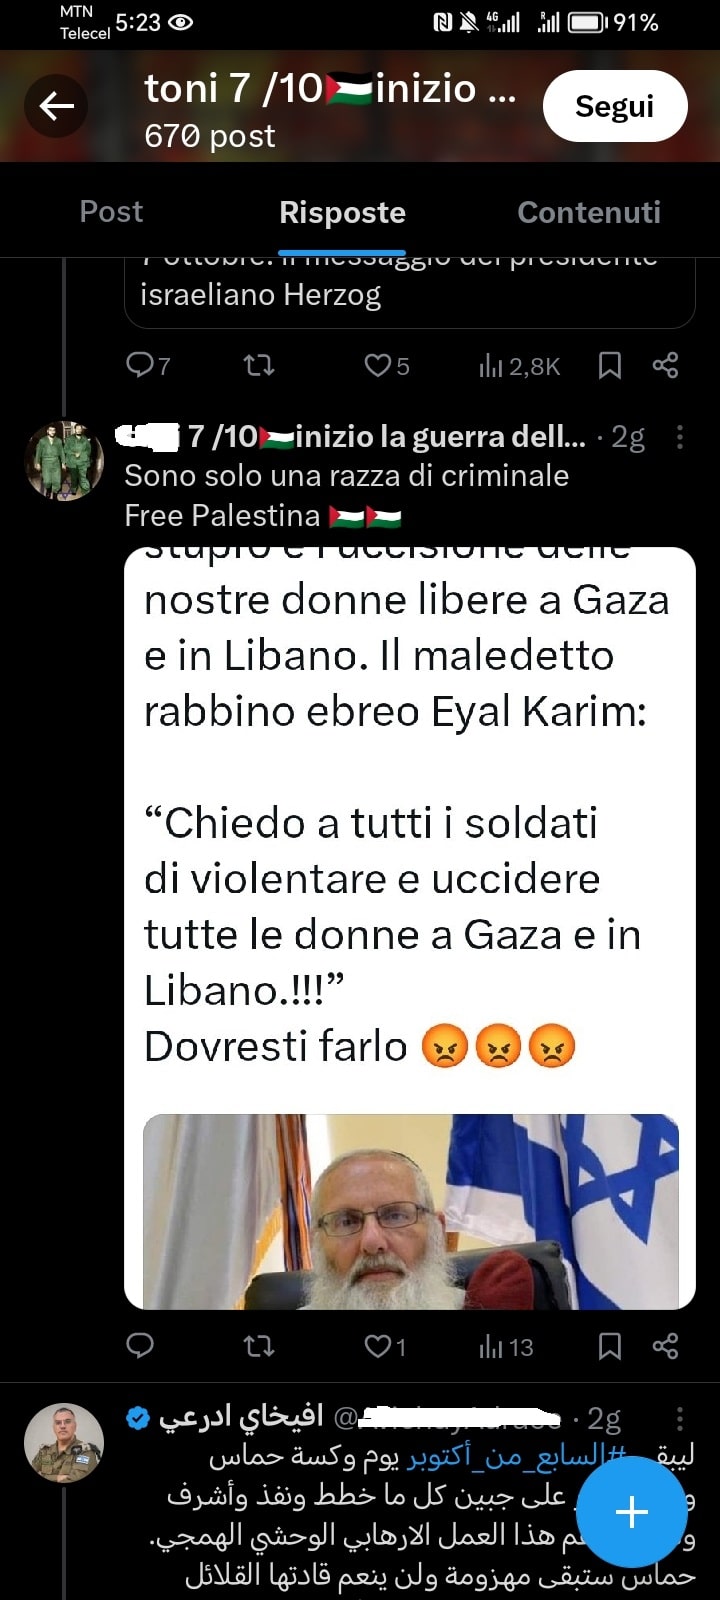Image resolution: width=720 pixels, height=1600 pixels.
Task: Compose a new post with the plus button
Action: [x=632, y=1512]
